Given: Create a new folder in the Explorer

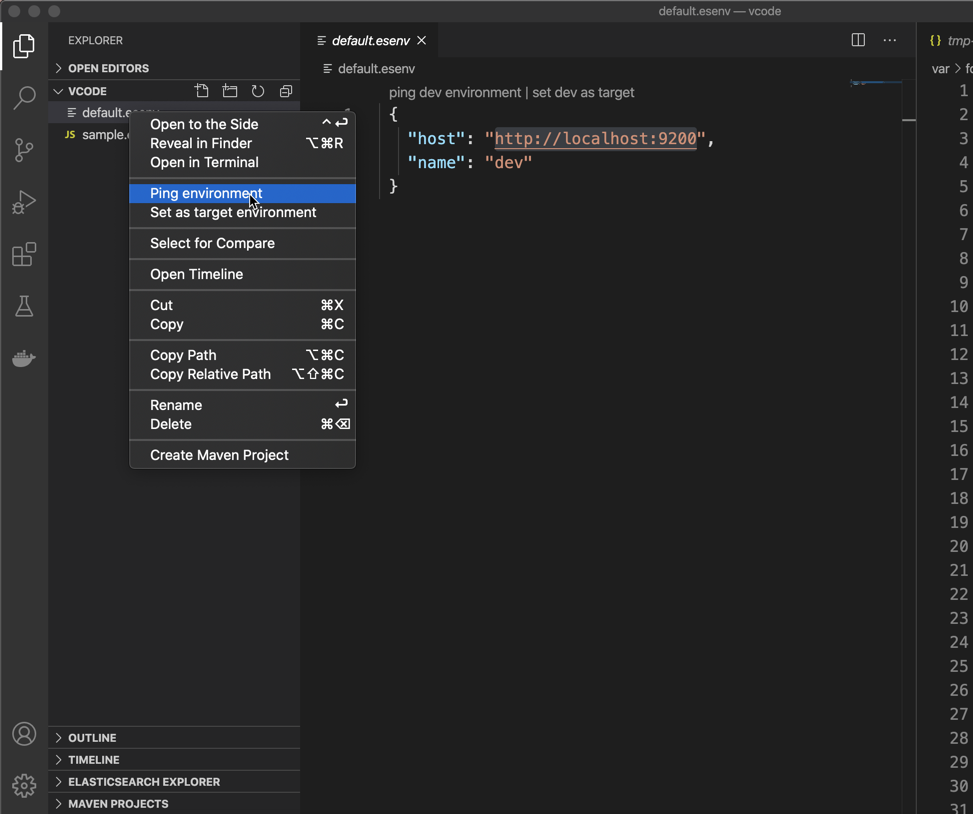Looking at the screenshot, I should (230, 91).
